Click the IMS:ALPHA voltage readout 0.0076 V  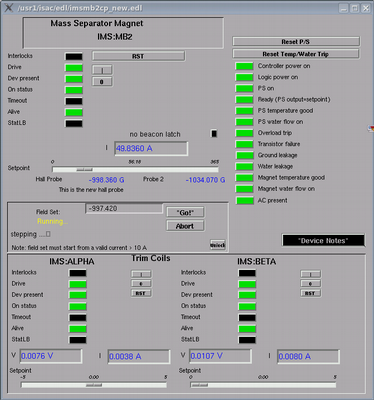click(51, 356)
